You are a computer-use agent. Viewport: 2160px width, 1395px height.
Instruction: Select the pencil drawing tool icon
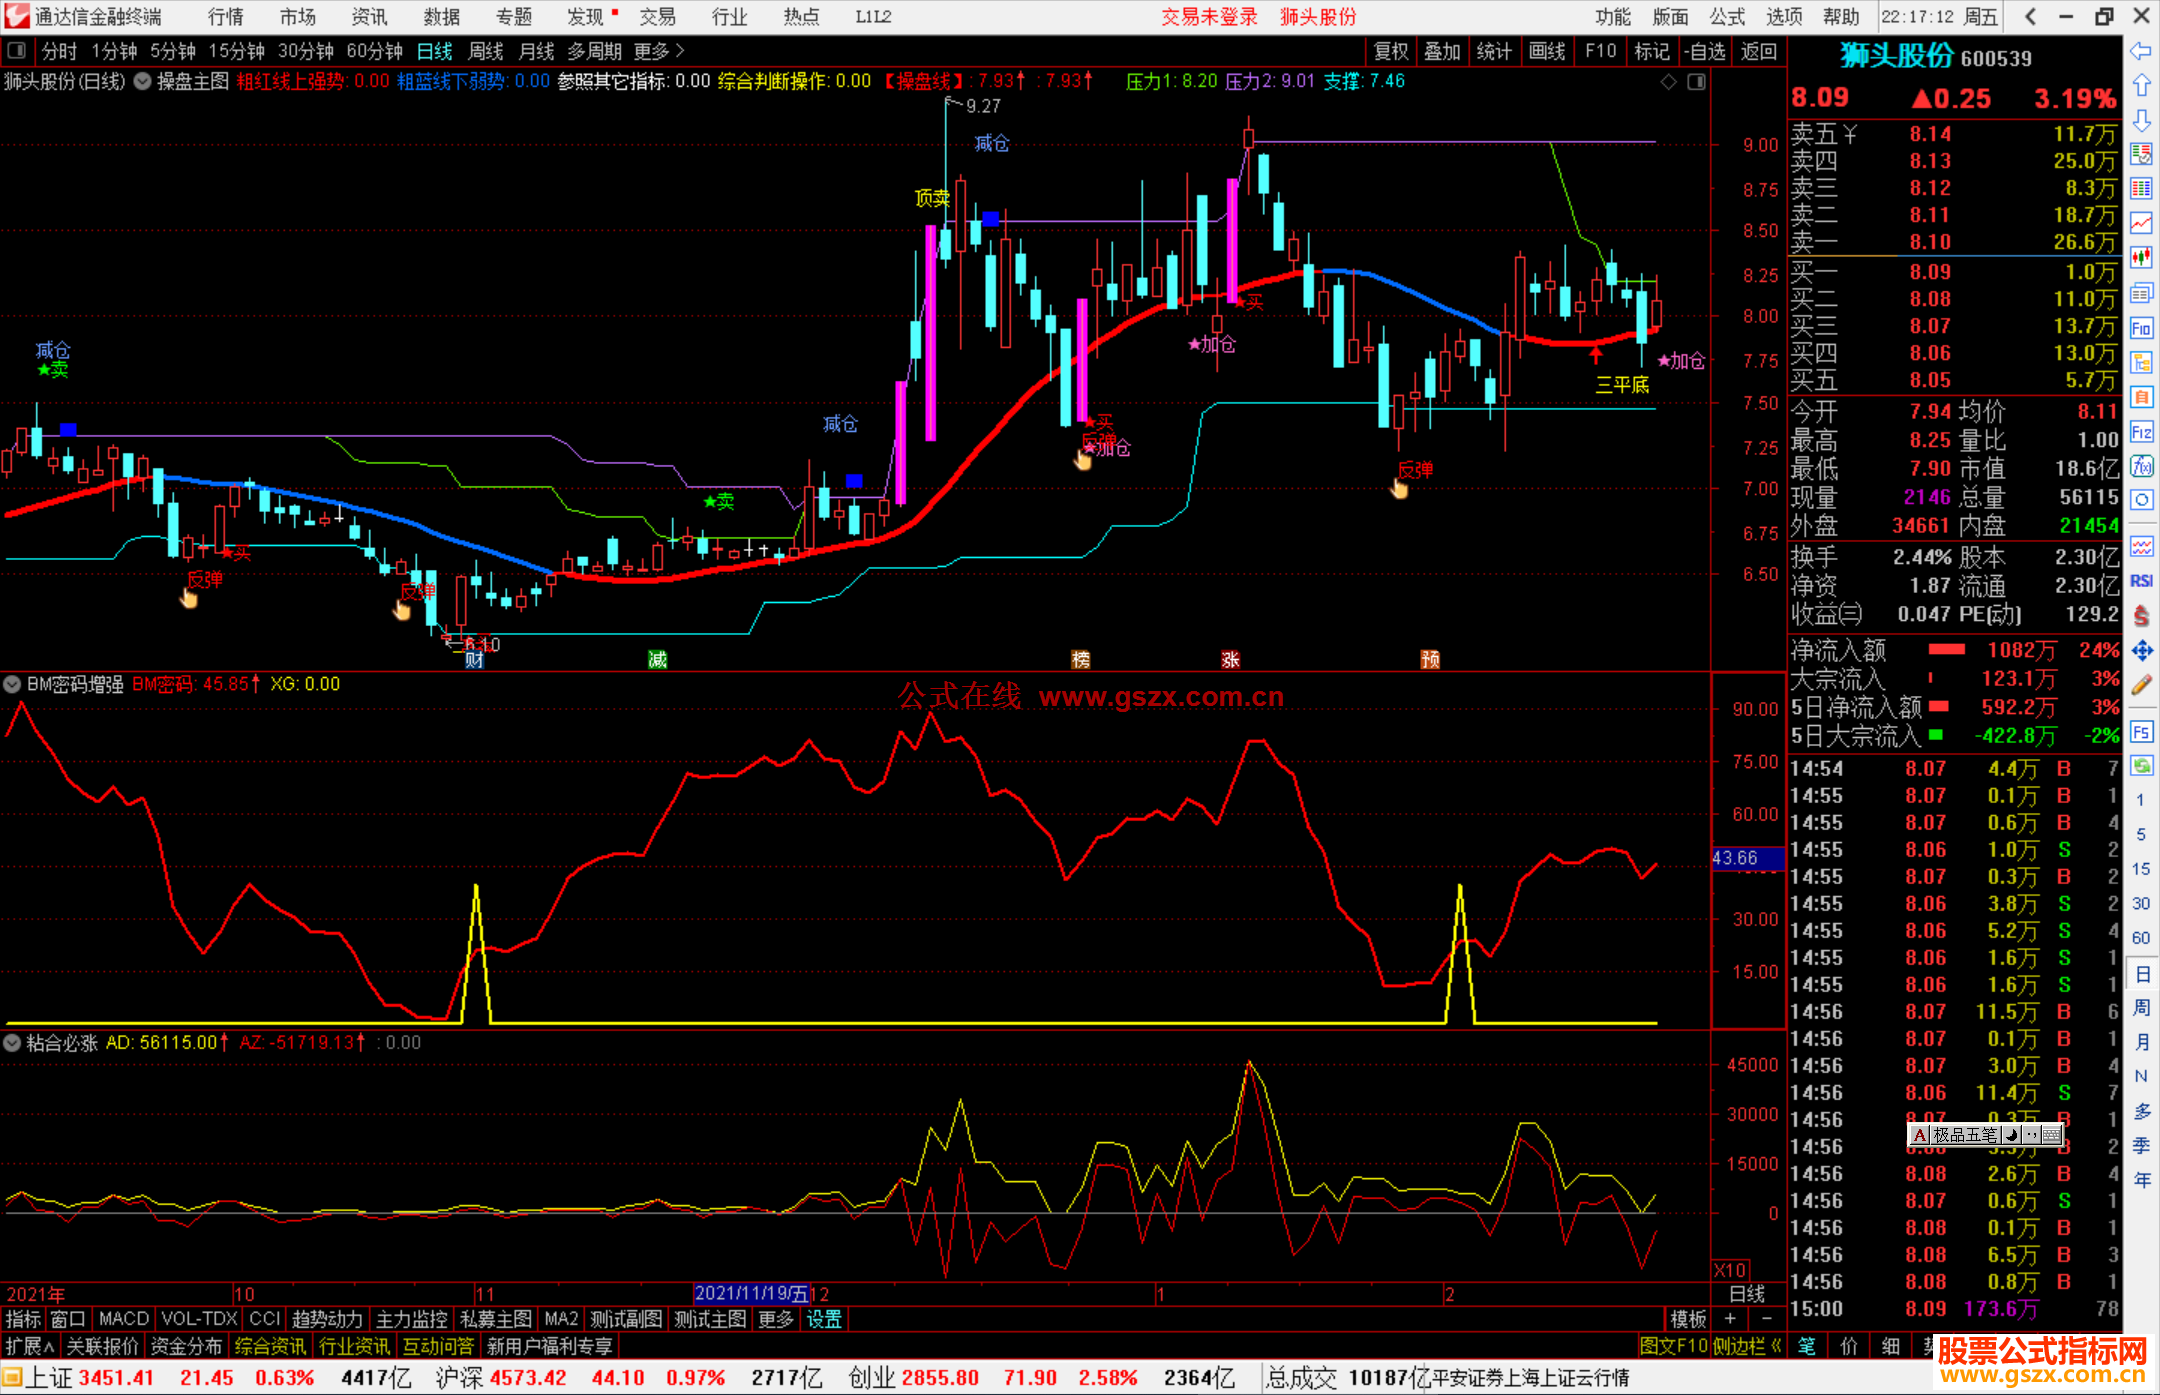(2141, 685)
